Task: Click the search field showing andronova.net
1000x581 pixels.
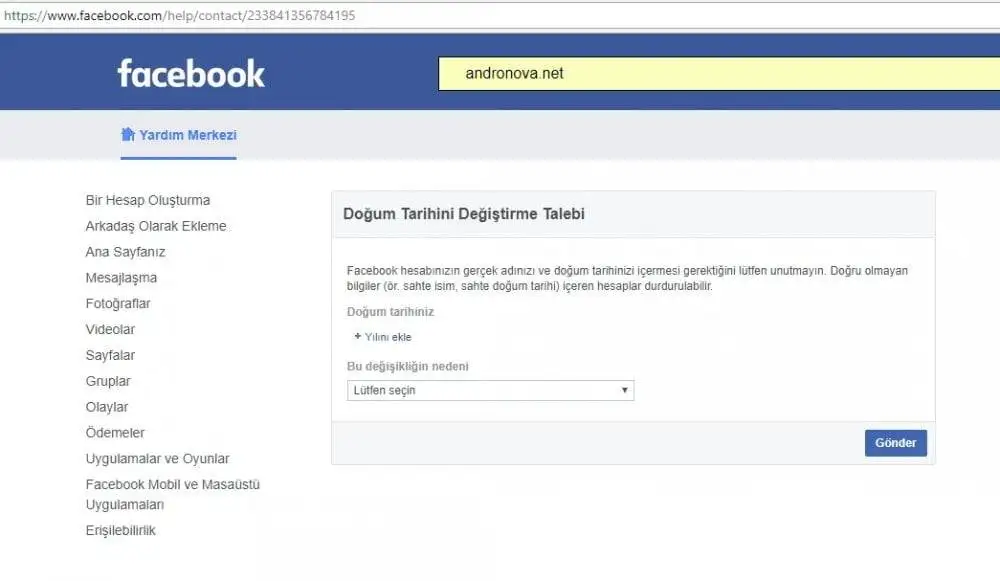Action: point(719,73)
